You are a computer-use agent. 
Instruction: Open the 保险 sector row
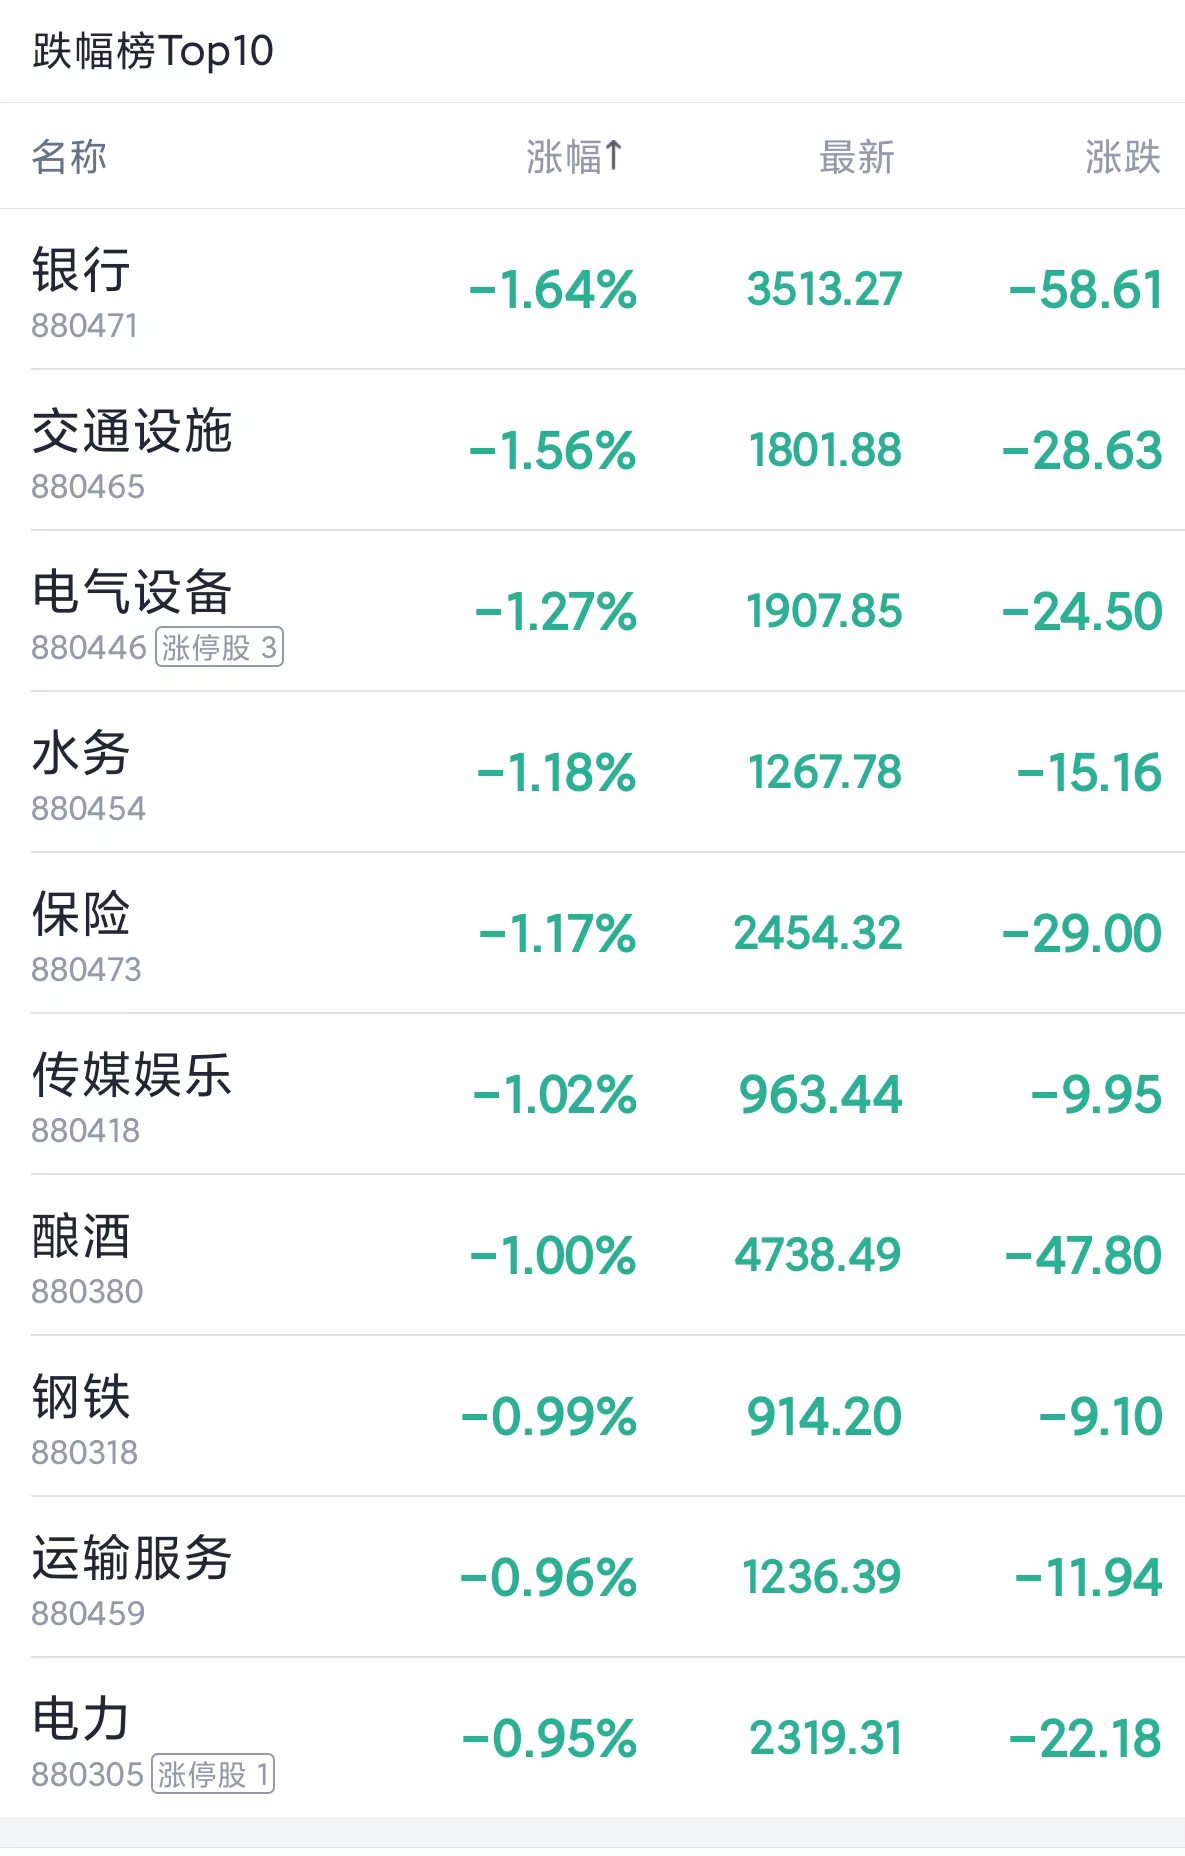592,934
